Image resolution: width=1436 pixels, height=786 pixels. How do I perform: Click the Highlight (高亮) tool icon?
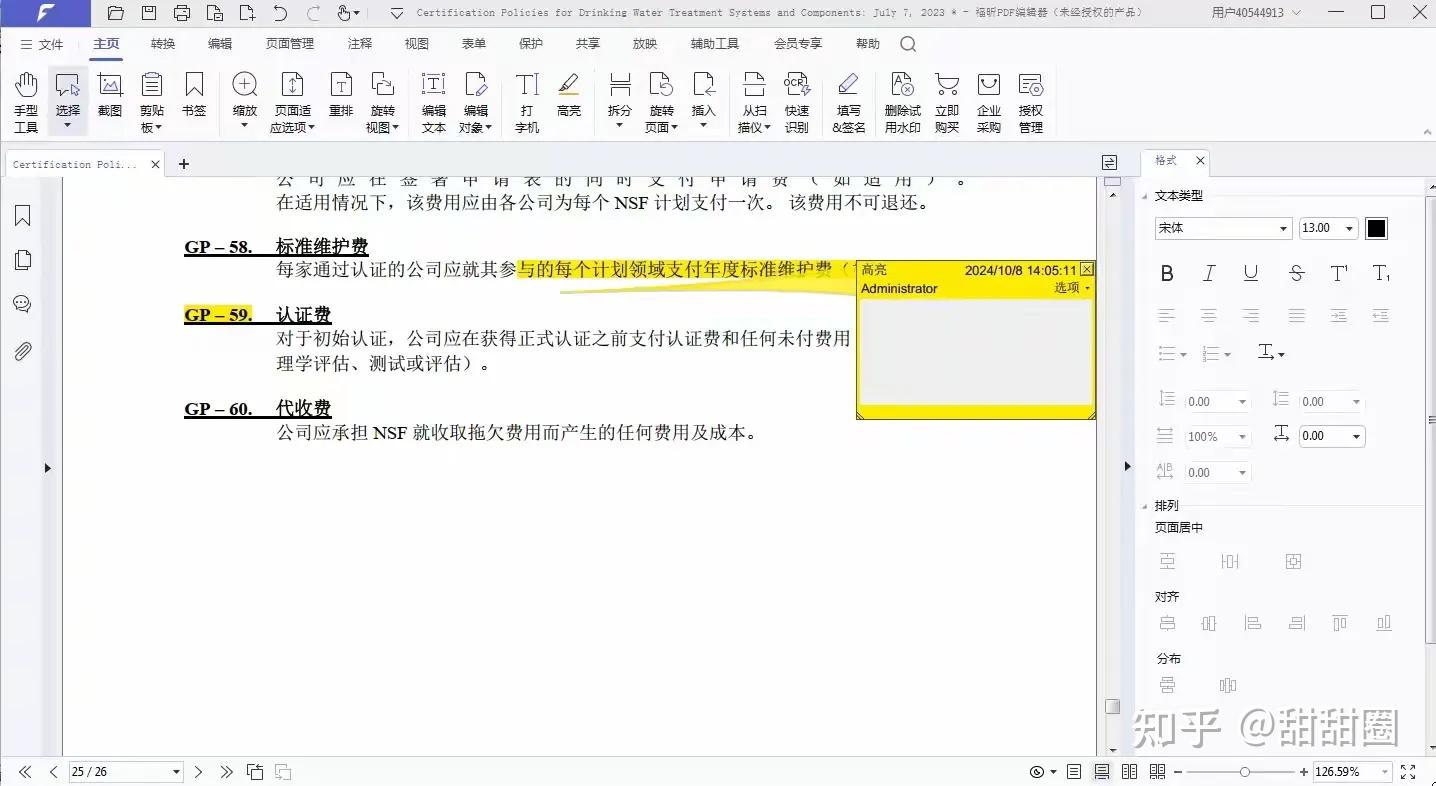point(569,95)
